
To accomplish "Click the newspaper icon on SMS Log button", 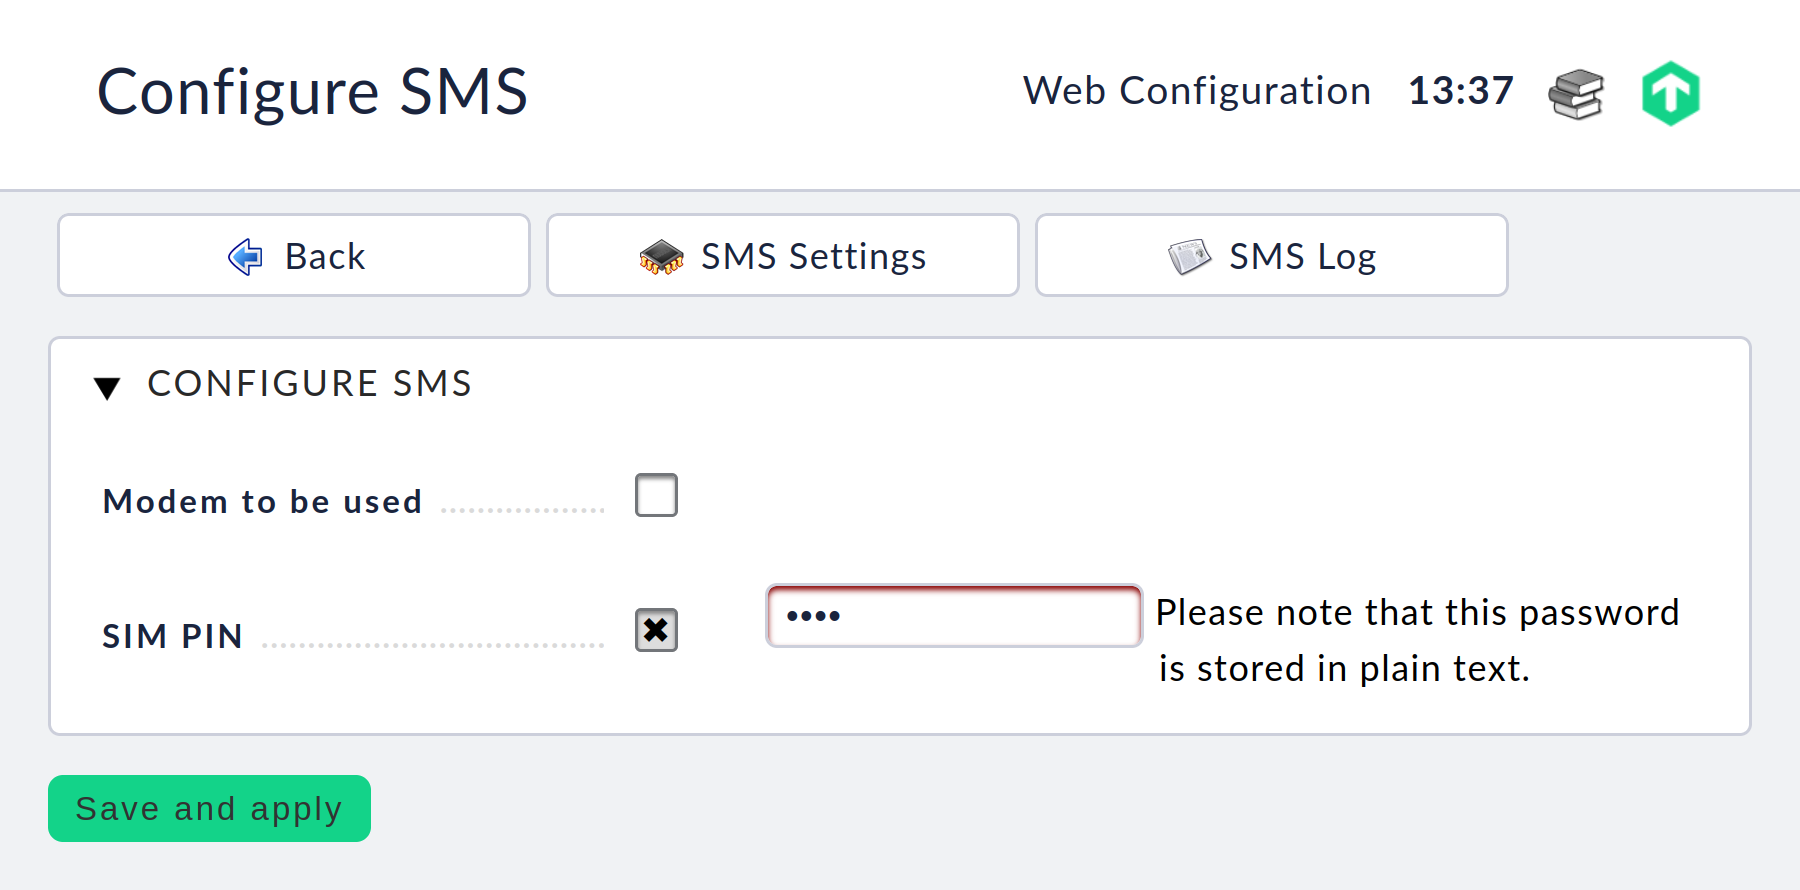I will [1190, 255].
